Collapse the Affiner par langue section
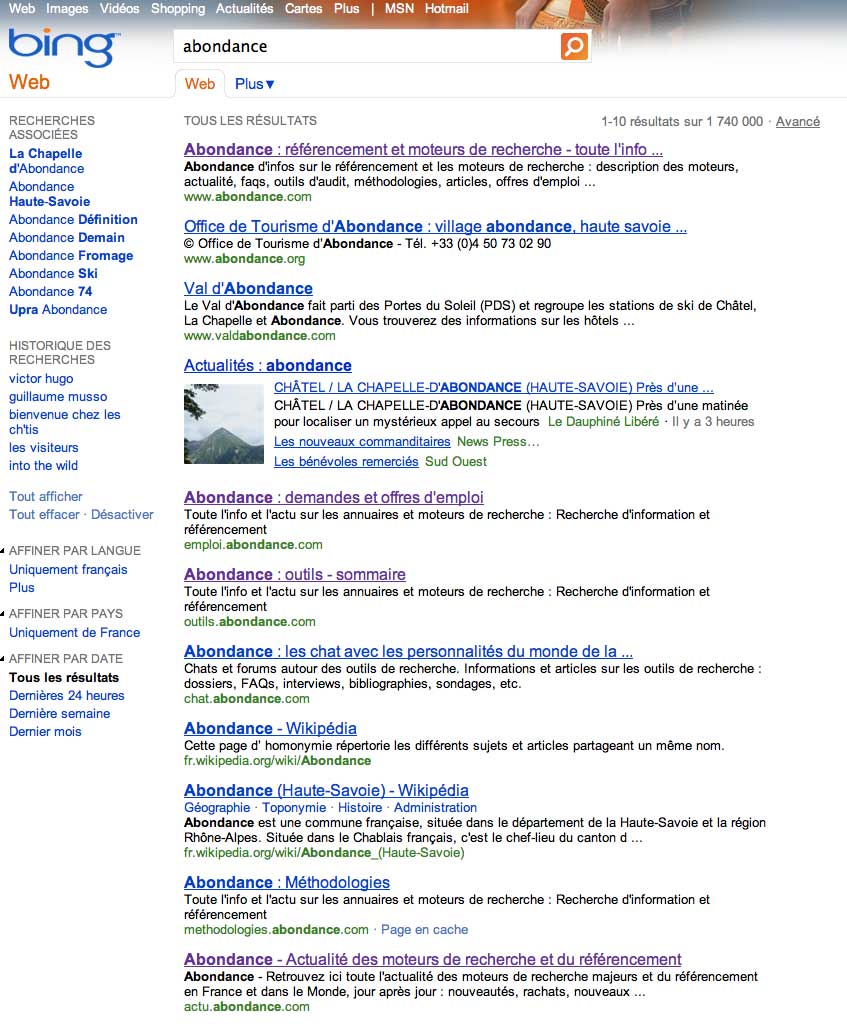847x1027 pixels. (x=3, y=551)
